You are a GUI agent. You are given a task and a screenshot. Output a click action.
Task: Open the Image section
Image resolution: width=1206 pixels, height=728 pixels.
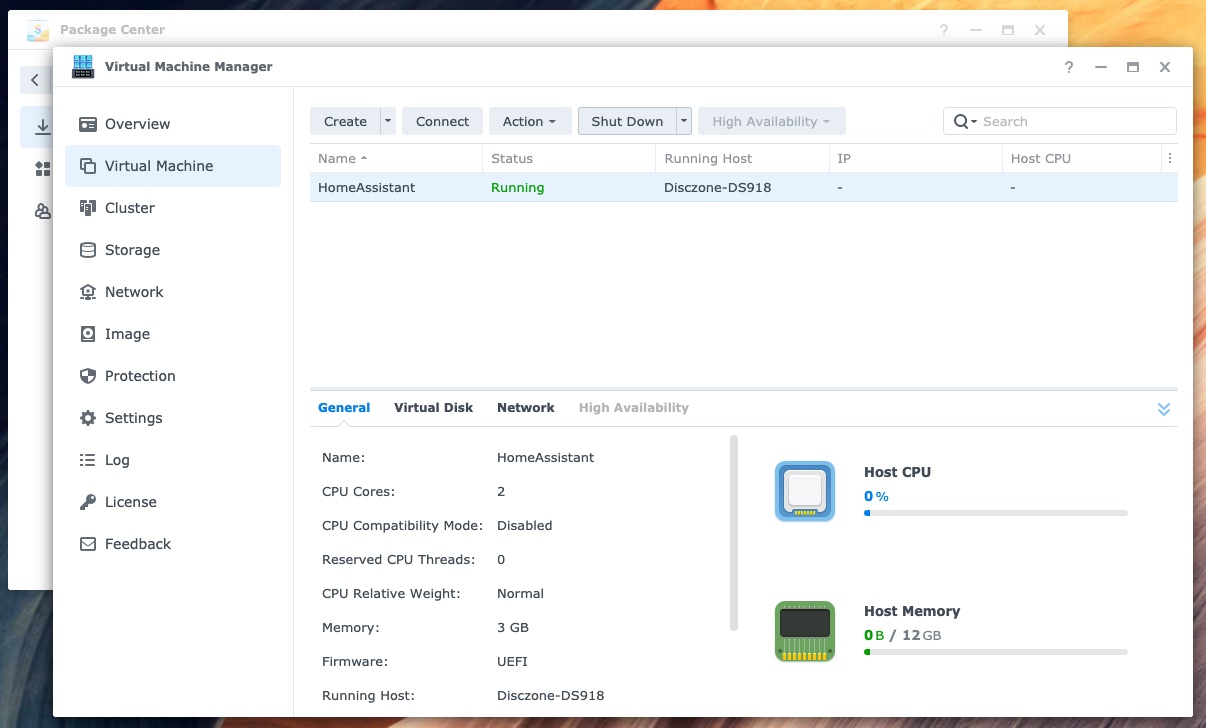[x=173, y=334]
